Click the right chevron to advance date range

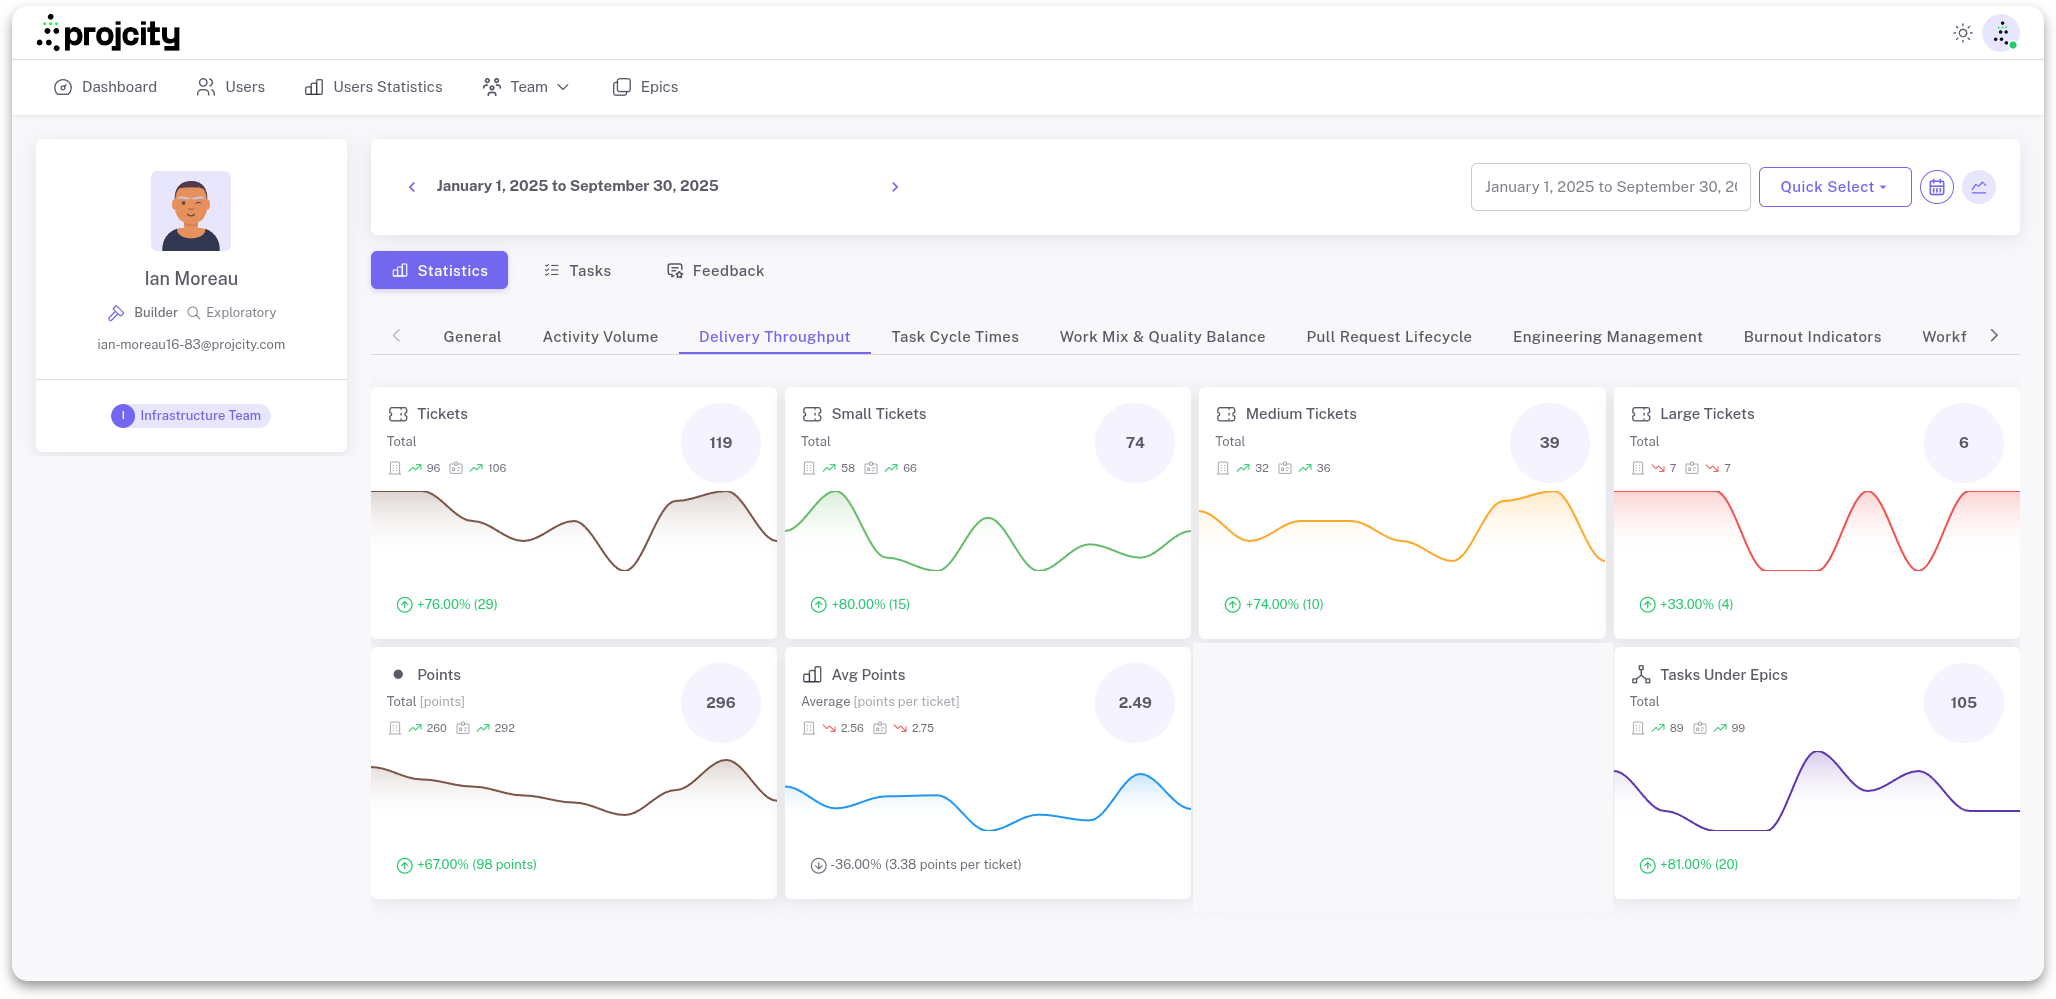click(x=895, y=187)
